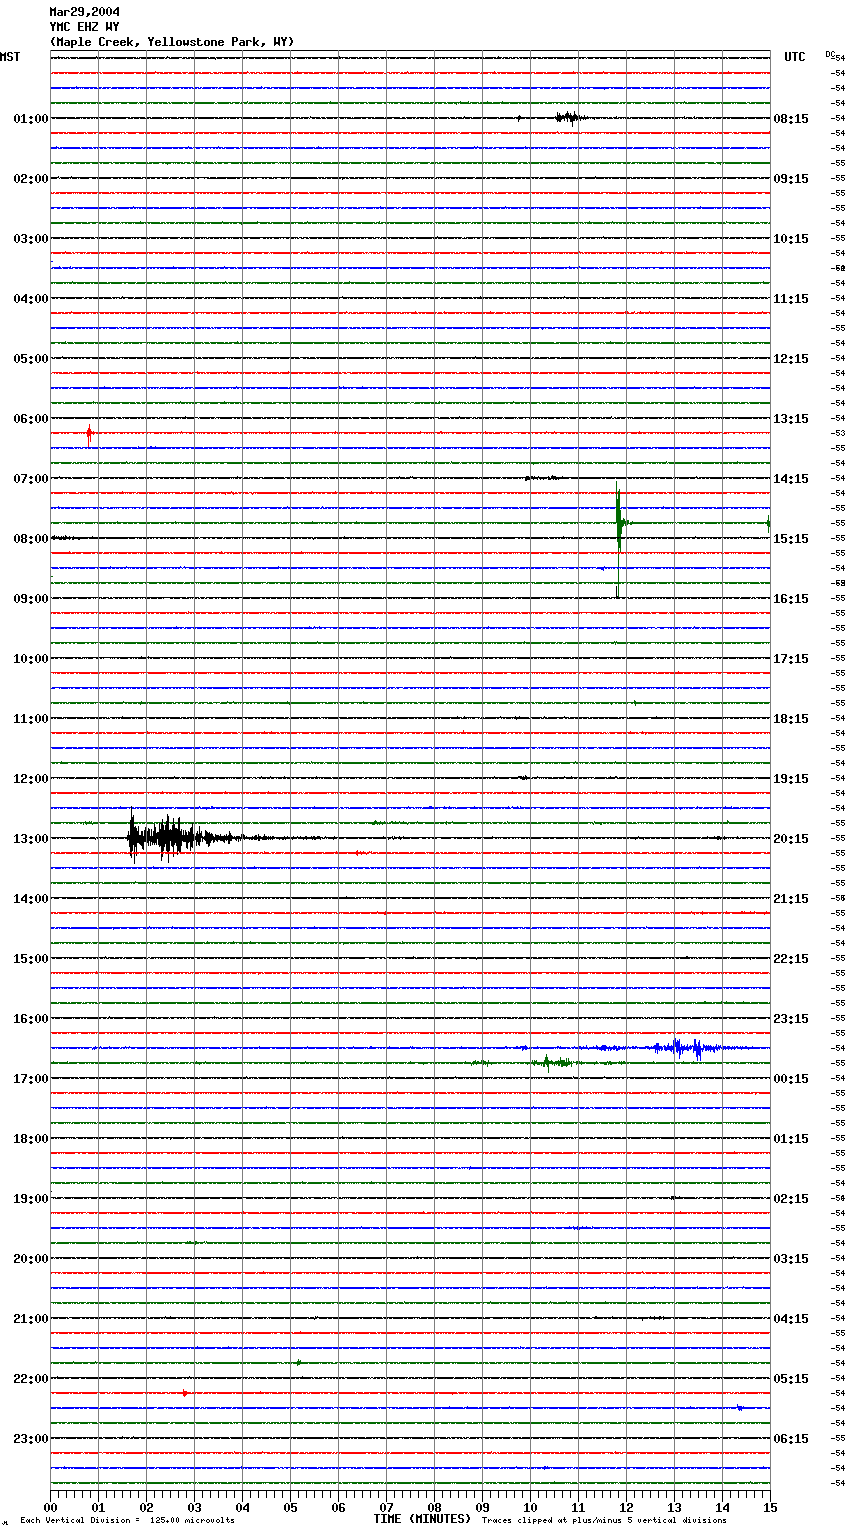Select the 23:00 MST time label
This screenshot has height=1534, width=850.
coord(31,1439)
